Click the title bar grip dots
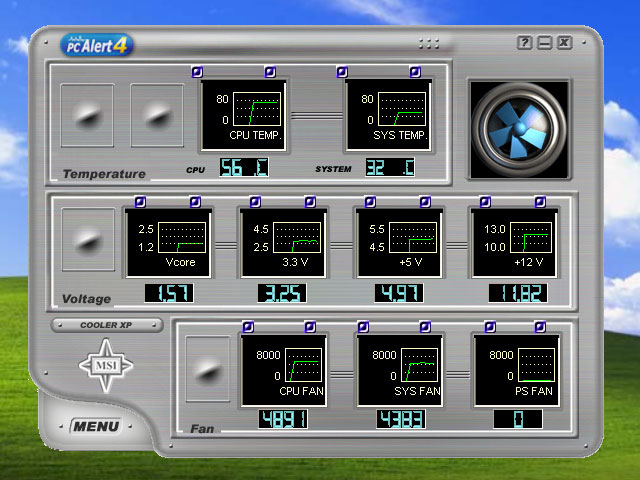Screen dimensions: 640x480 coord(429,44)
